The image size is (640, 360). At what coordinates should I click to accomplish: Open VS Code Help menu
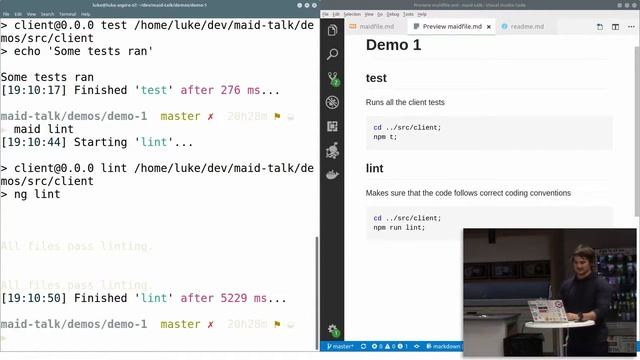(x=422, y=14)
